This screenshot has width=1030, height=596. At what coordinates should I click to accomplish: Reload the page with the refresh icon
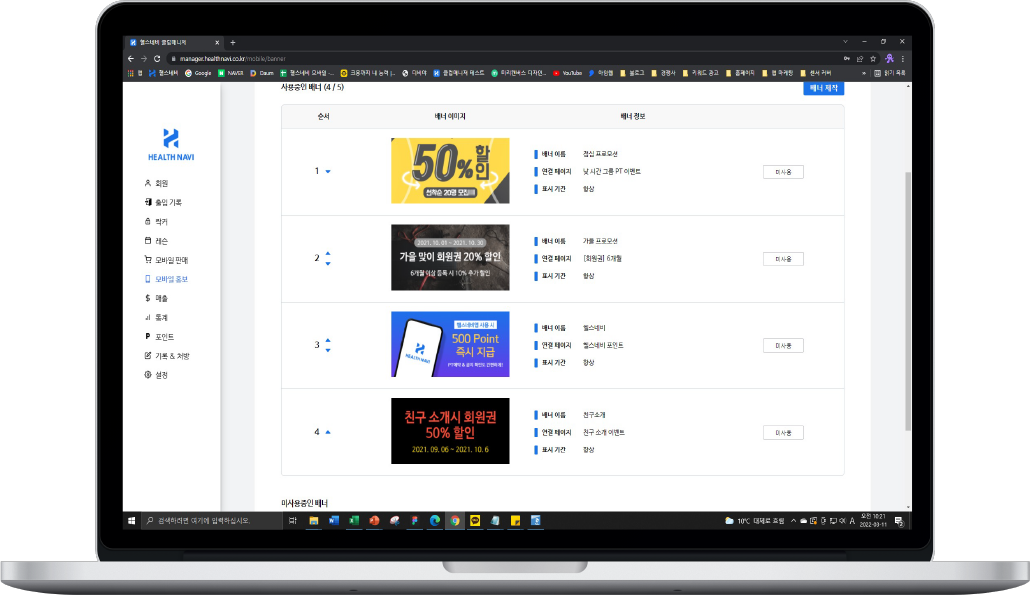coord(157,58)
